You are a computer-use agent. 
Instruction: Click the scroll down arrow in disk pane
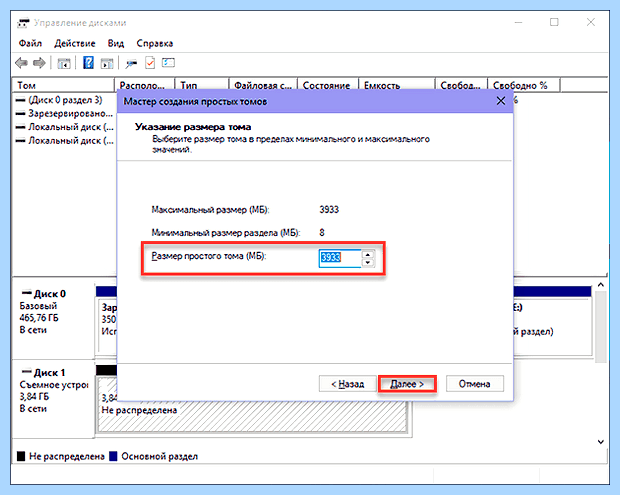(x=601, y=442)
